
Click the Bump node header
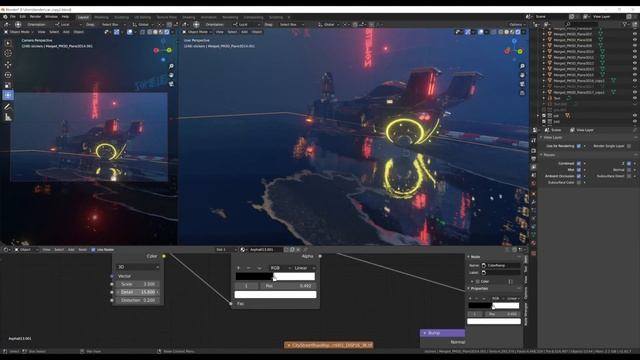442,333
